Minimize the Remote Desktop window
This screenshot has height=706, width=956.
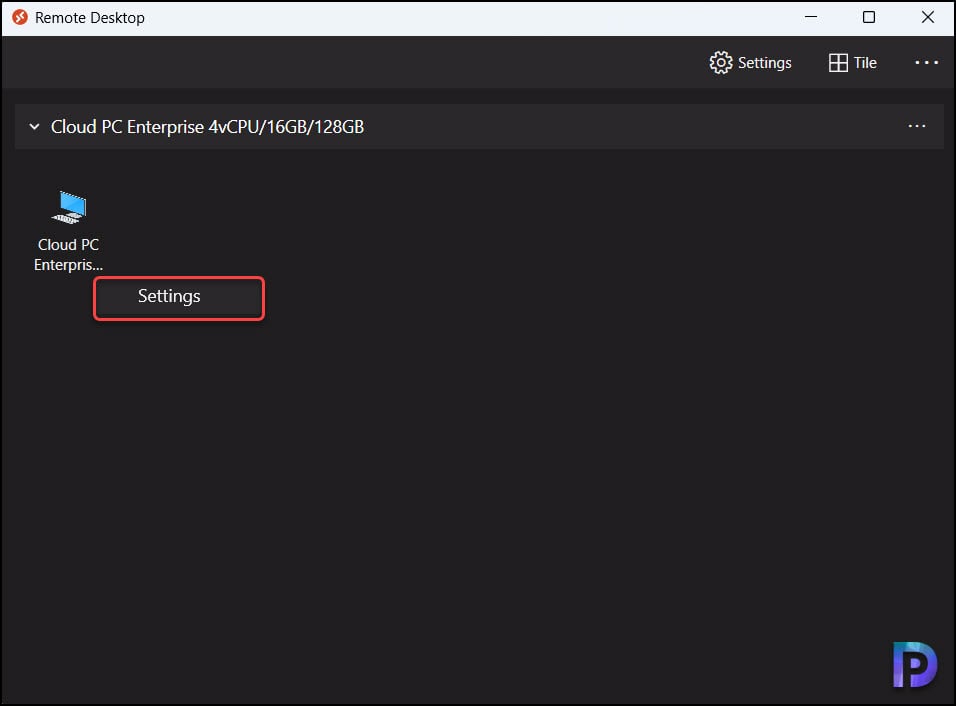point(810,17)
